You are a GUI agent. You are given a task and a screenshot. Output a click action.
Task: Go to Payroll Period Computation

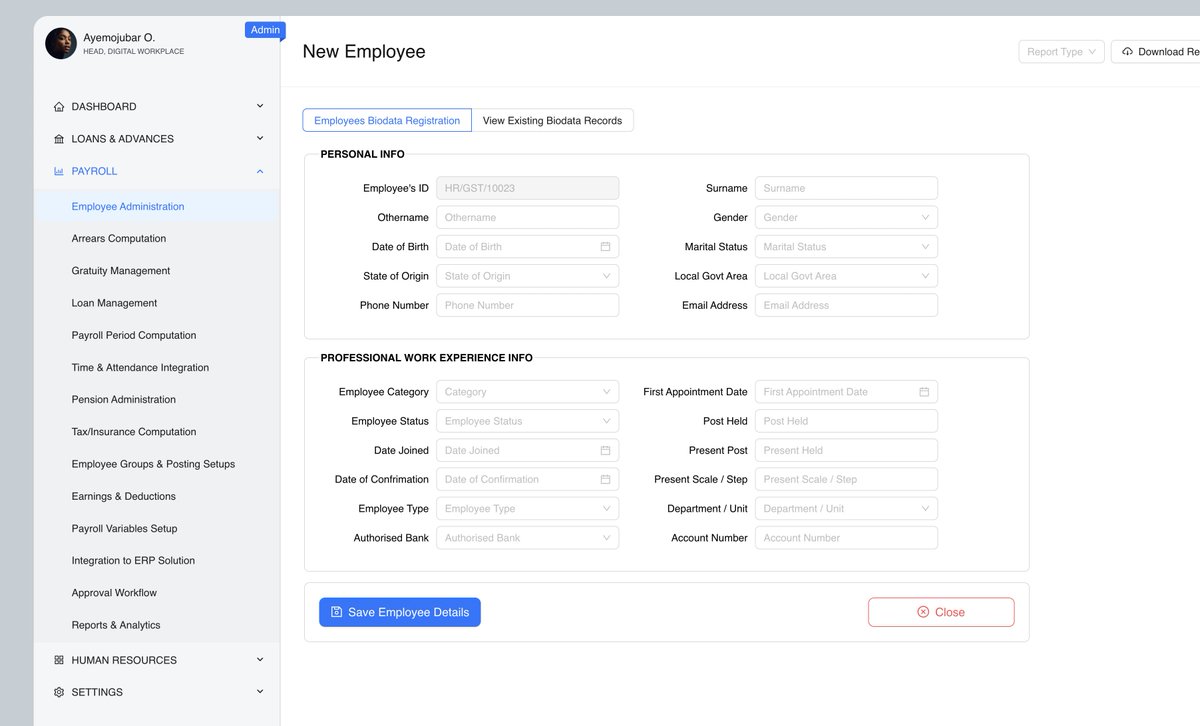click(157, 335)
